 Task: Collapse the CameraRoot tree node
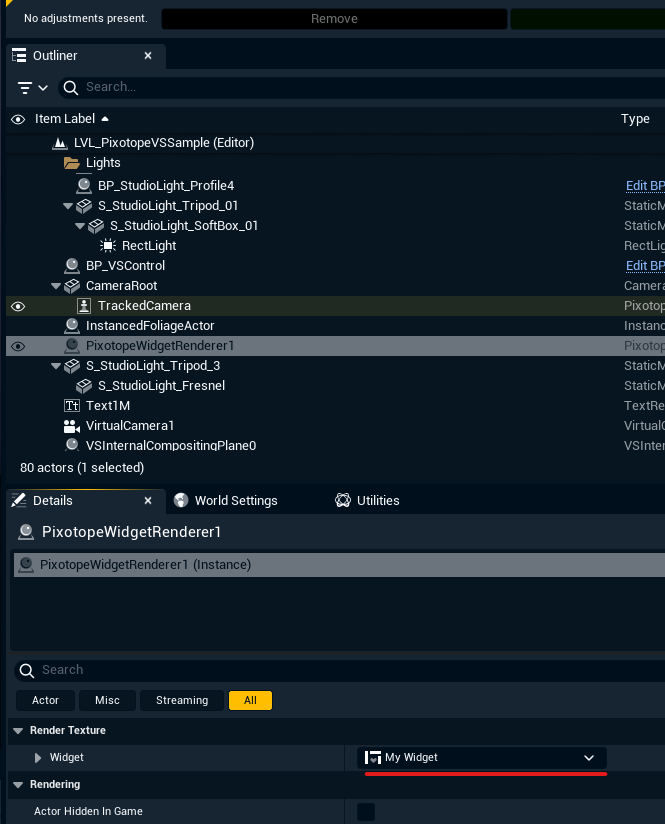click(x=57, y=286)
